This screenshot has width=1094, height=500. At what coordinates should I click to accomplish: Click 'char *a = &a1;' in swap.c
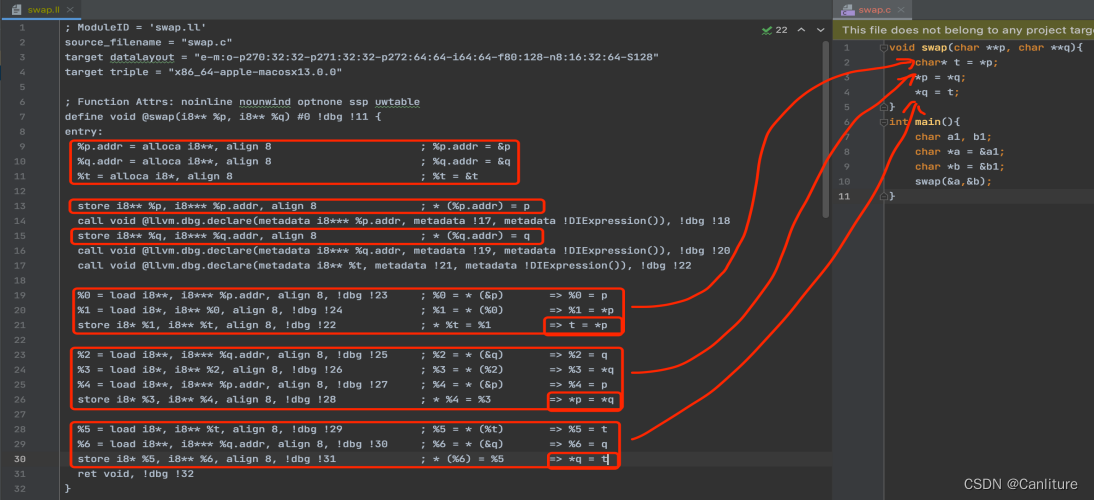(959, 151)
